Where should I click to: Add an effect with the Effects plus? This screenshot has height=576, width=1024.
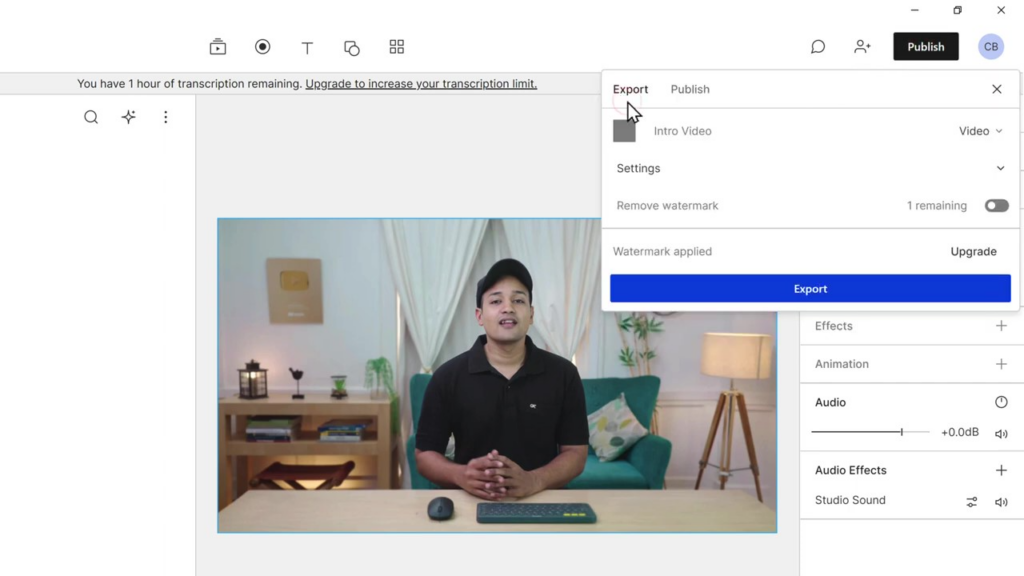tap(1001, 325)
